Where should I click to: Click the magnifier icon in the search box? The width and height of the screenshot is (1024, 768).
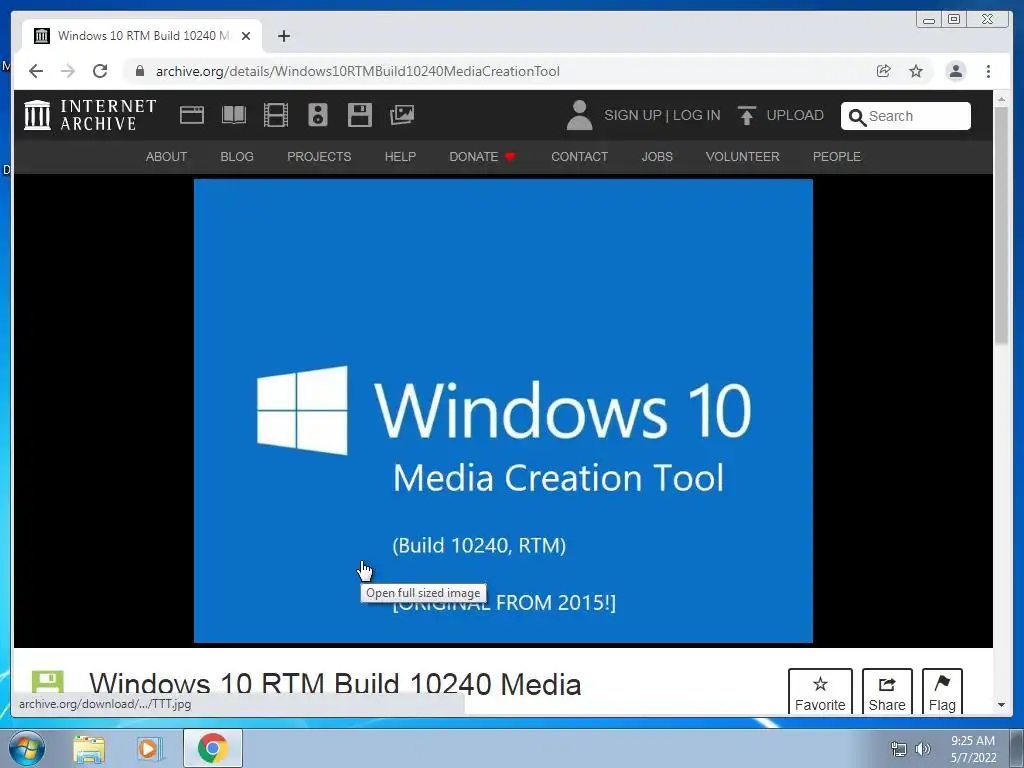[857, 117]
